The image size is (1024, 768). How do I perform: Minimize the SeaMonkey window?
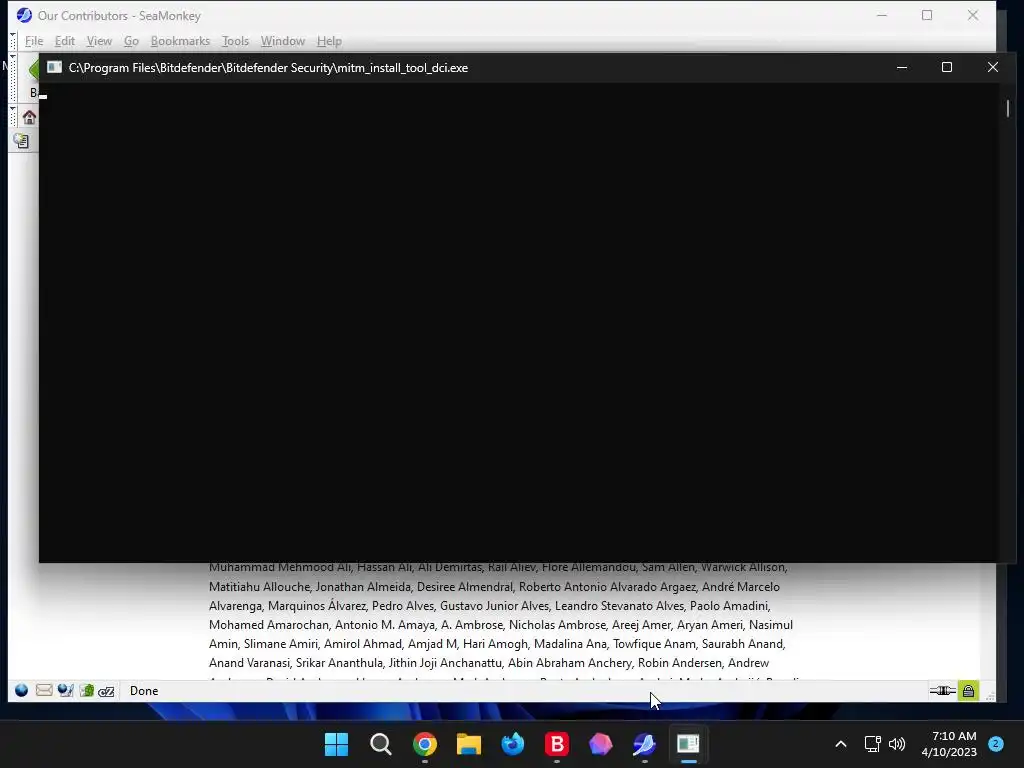[882, 15]
